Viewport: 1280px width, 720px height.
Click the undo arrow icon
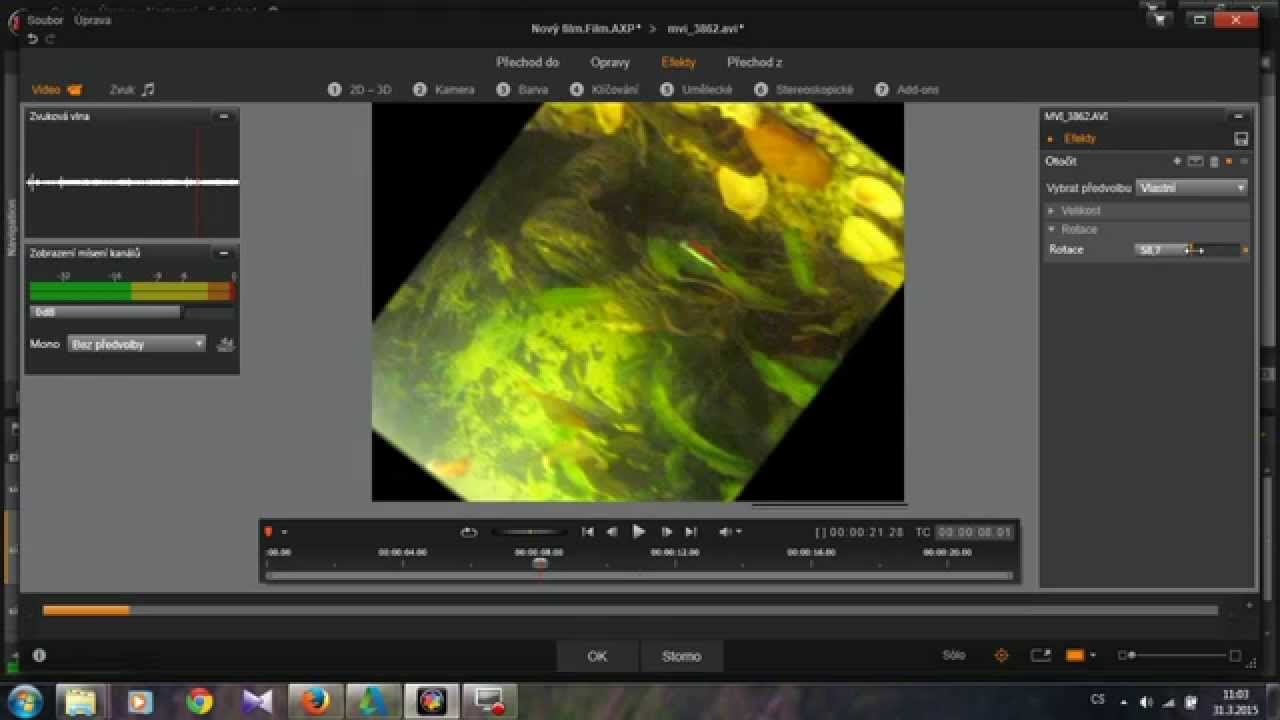pos(32,38)
